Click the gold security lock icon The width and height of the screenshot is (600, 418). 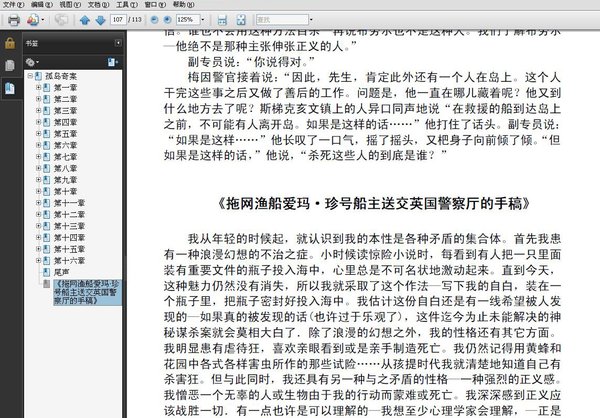pos(10,43)
